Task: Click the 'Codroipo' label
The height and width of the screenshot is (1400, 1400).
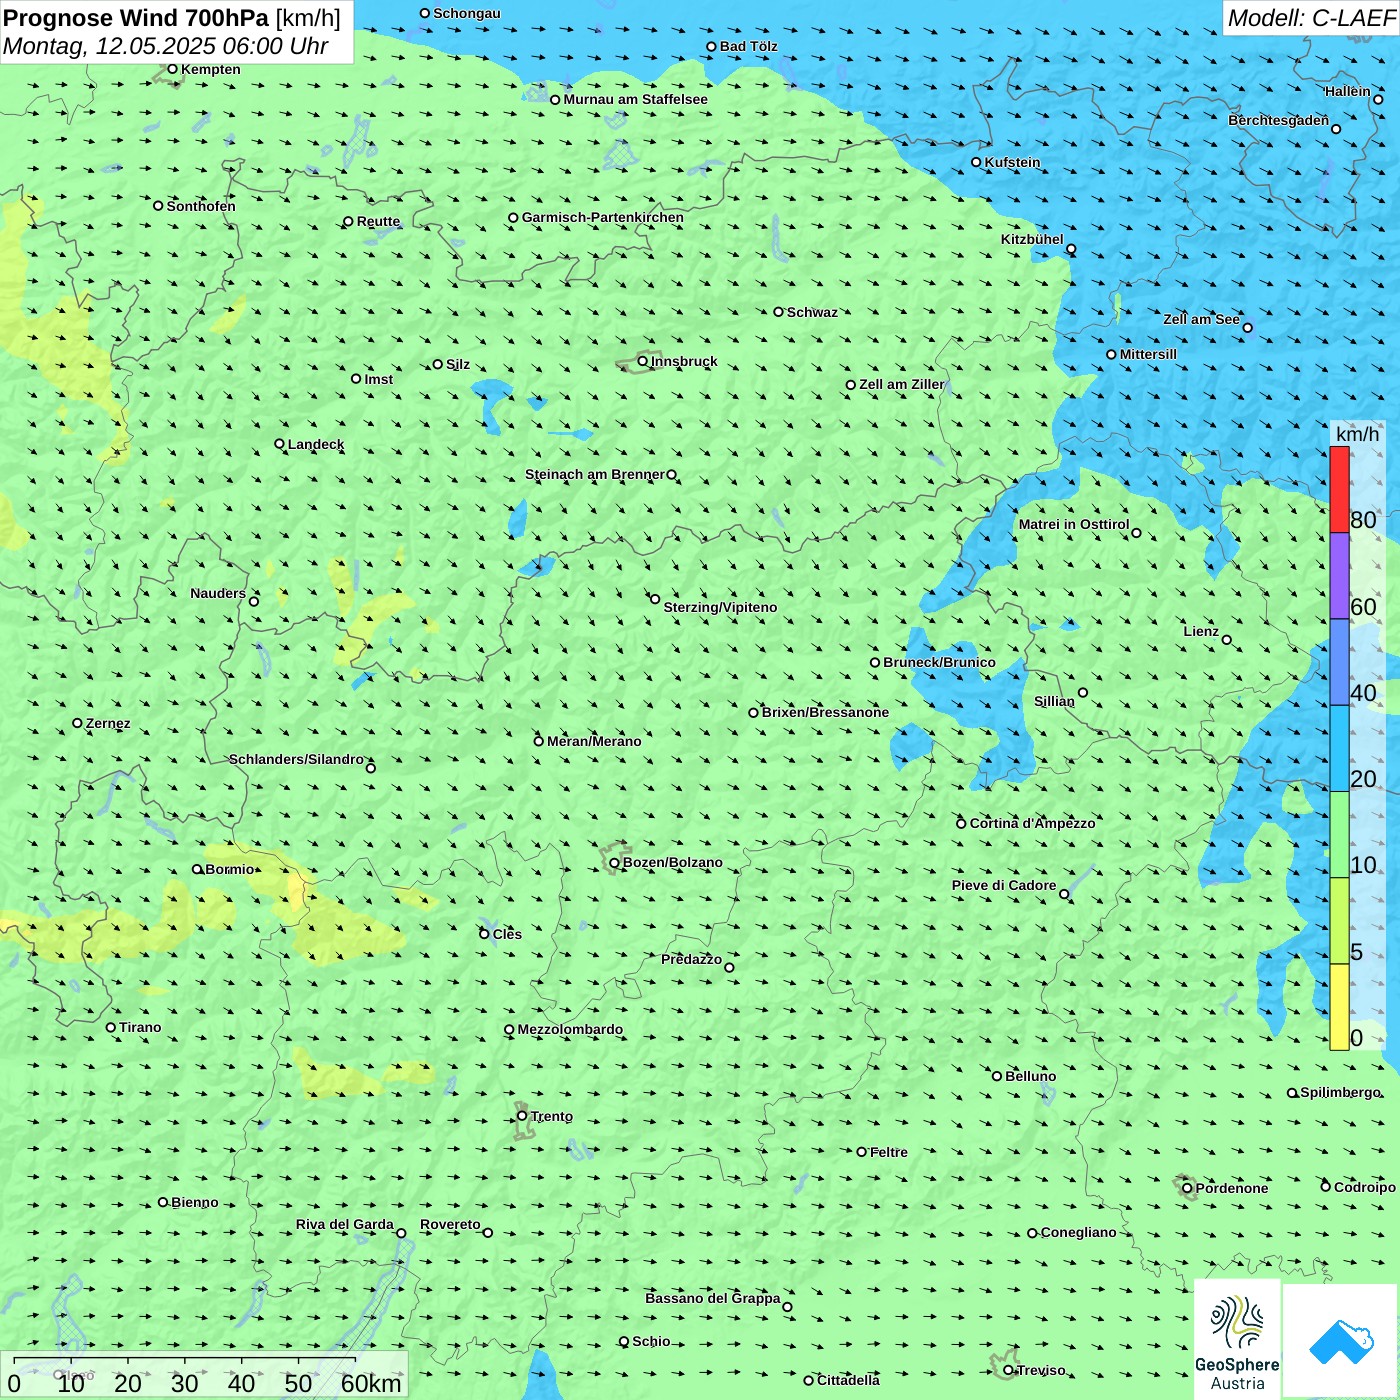Action: 1365,1187
